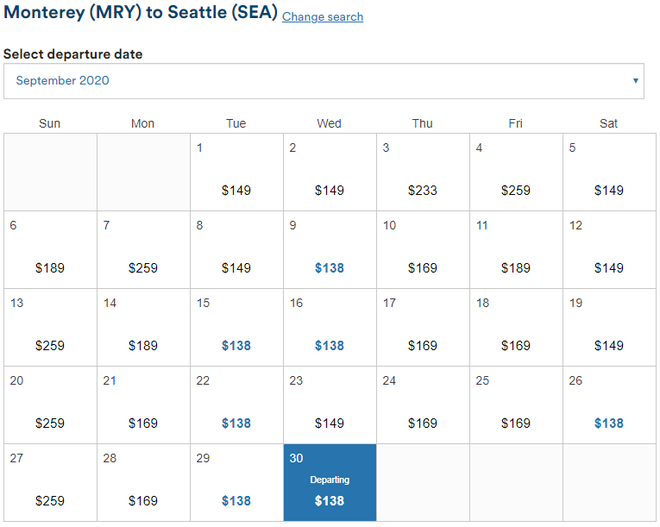This screenshot has width=660, height=527.
Task: Select September 13 fare of $259
Action: 50,328
